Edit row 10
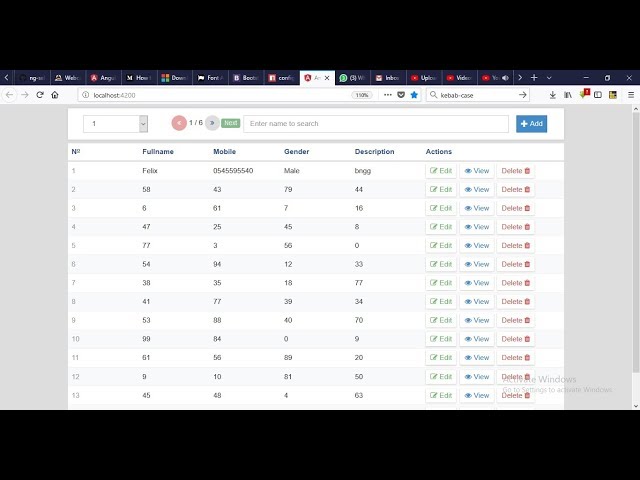The height and width of the screenshot is (480, 640). click(x=441, y=339)
